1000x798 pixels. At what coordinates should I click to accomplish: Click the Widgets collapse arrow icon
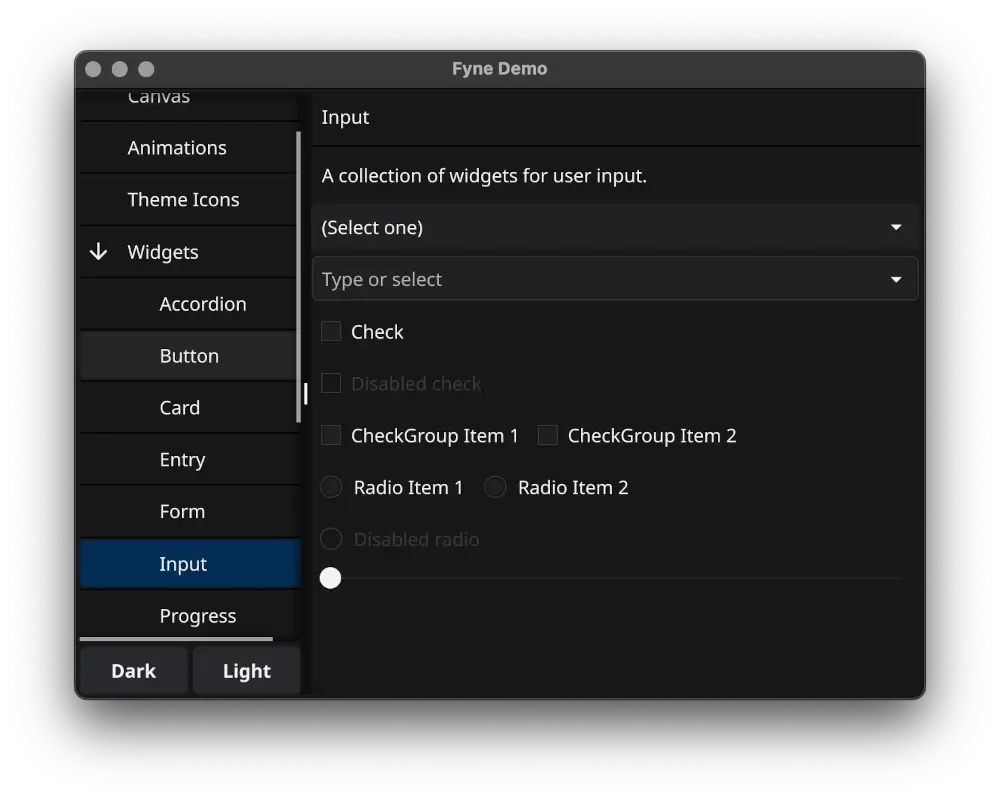97,252
